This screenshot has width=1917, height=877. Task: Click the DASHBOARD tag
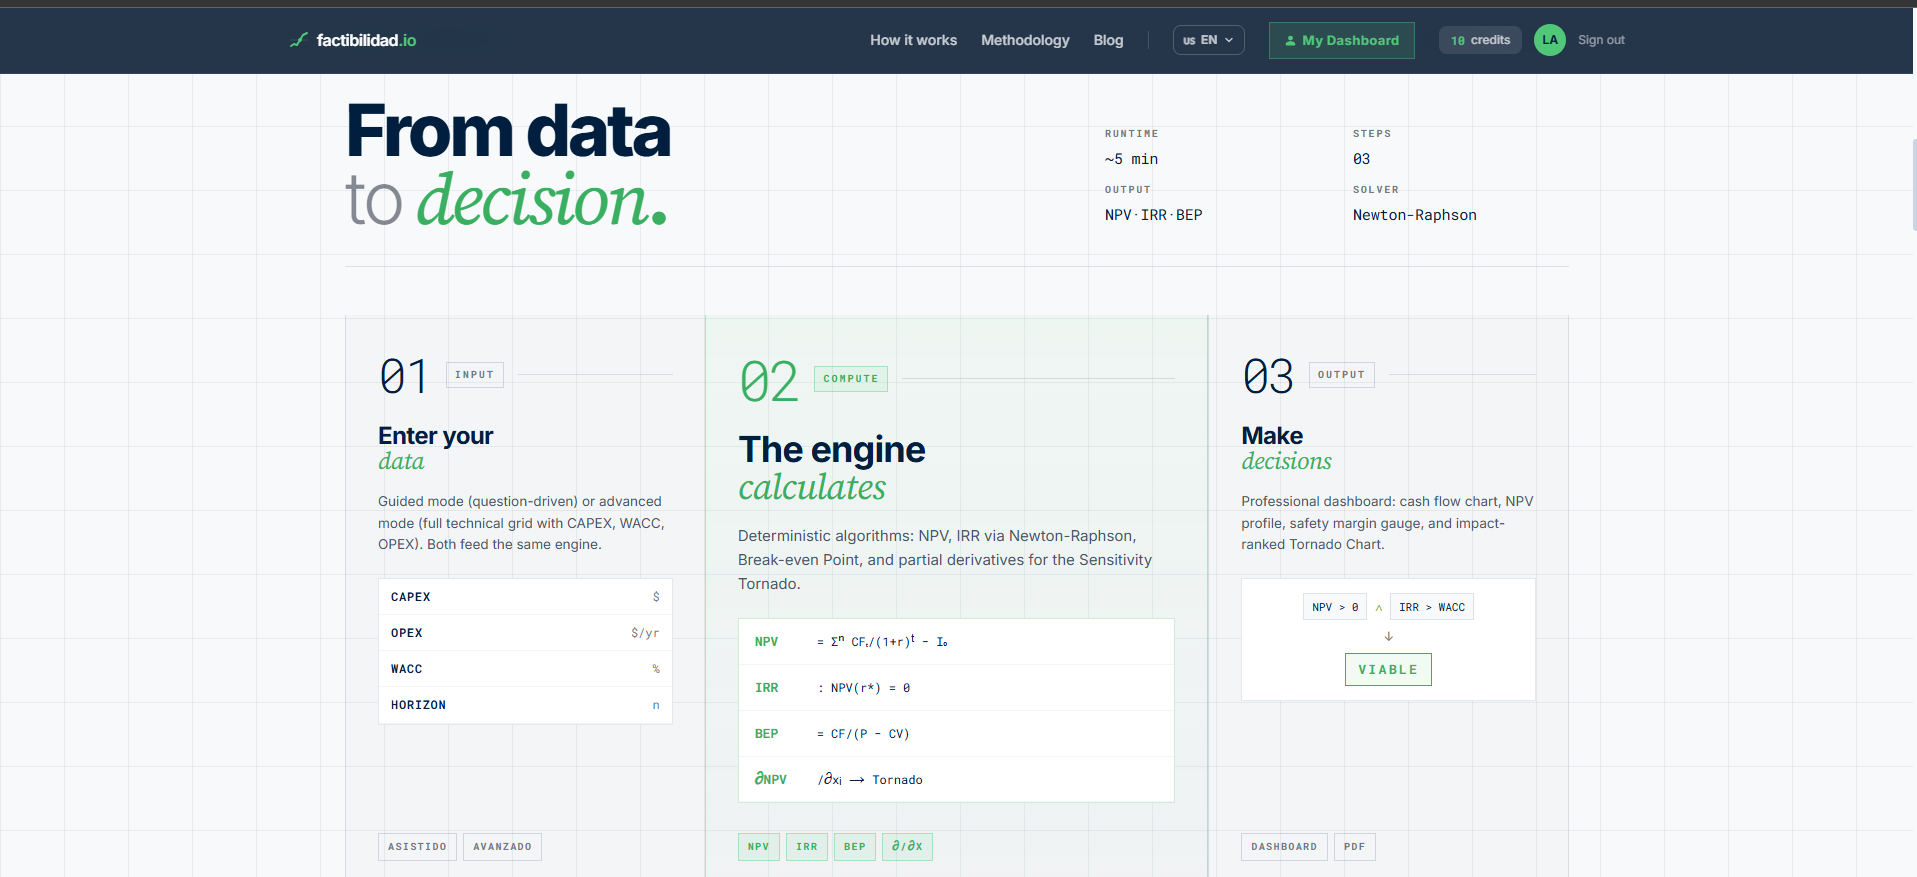(x=1284, y=847)
